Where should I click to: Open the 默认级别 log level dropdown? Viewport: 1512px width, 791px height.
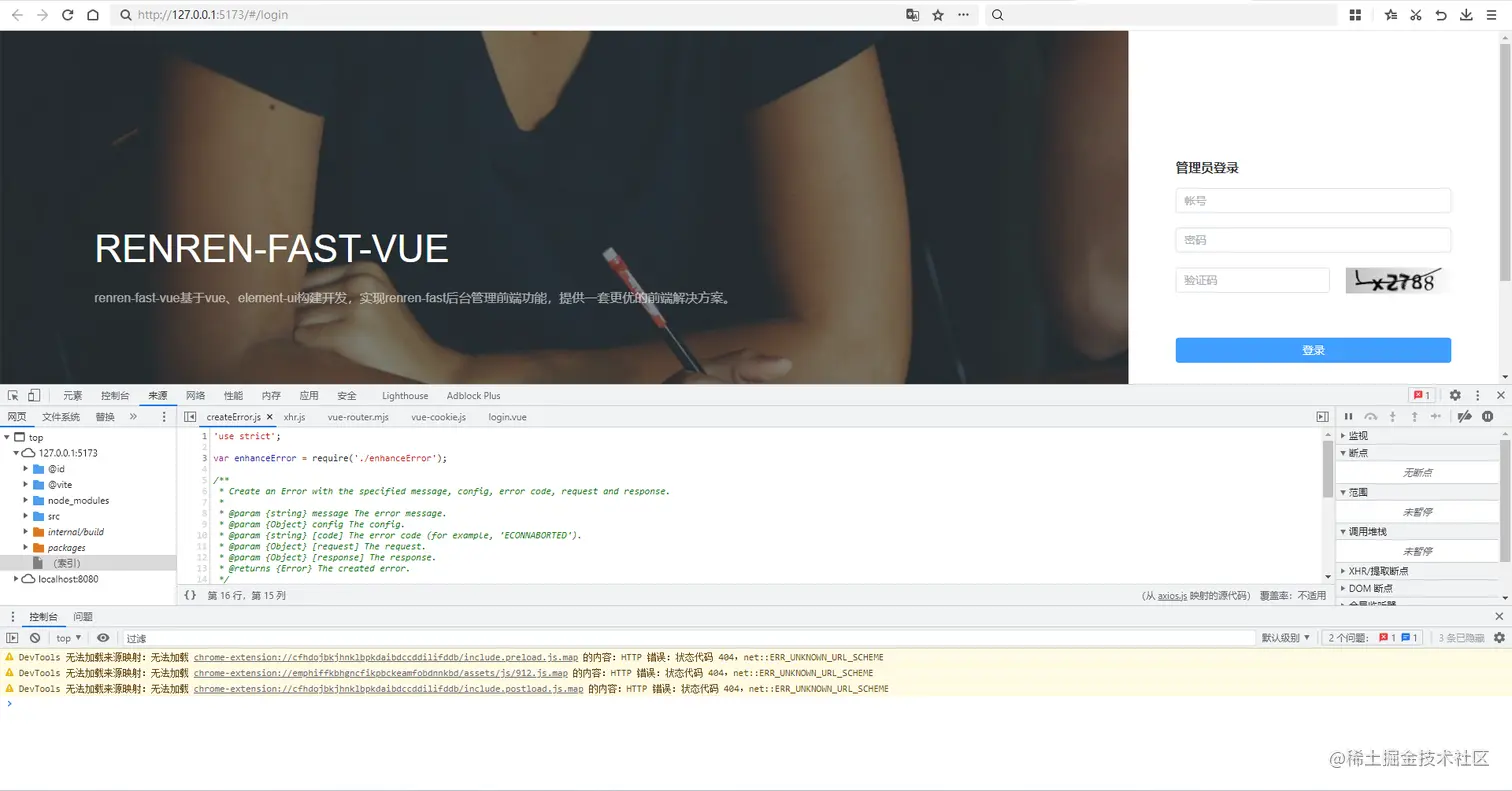[1286, 638]
